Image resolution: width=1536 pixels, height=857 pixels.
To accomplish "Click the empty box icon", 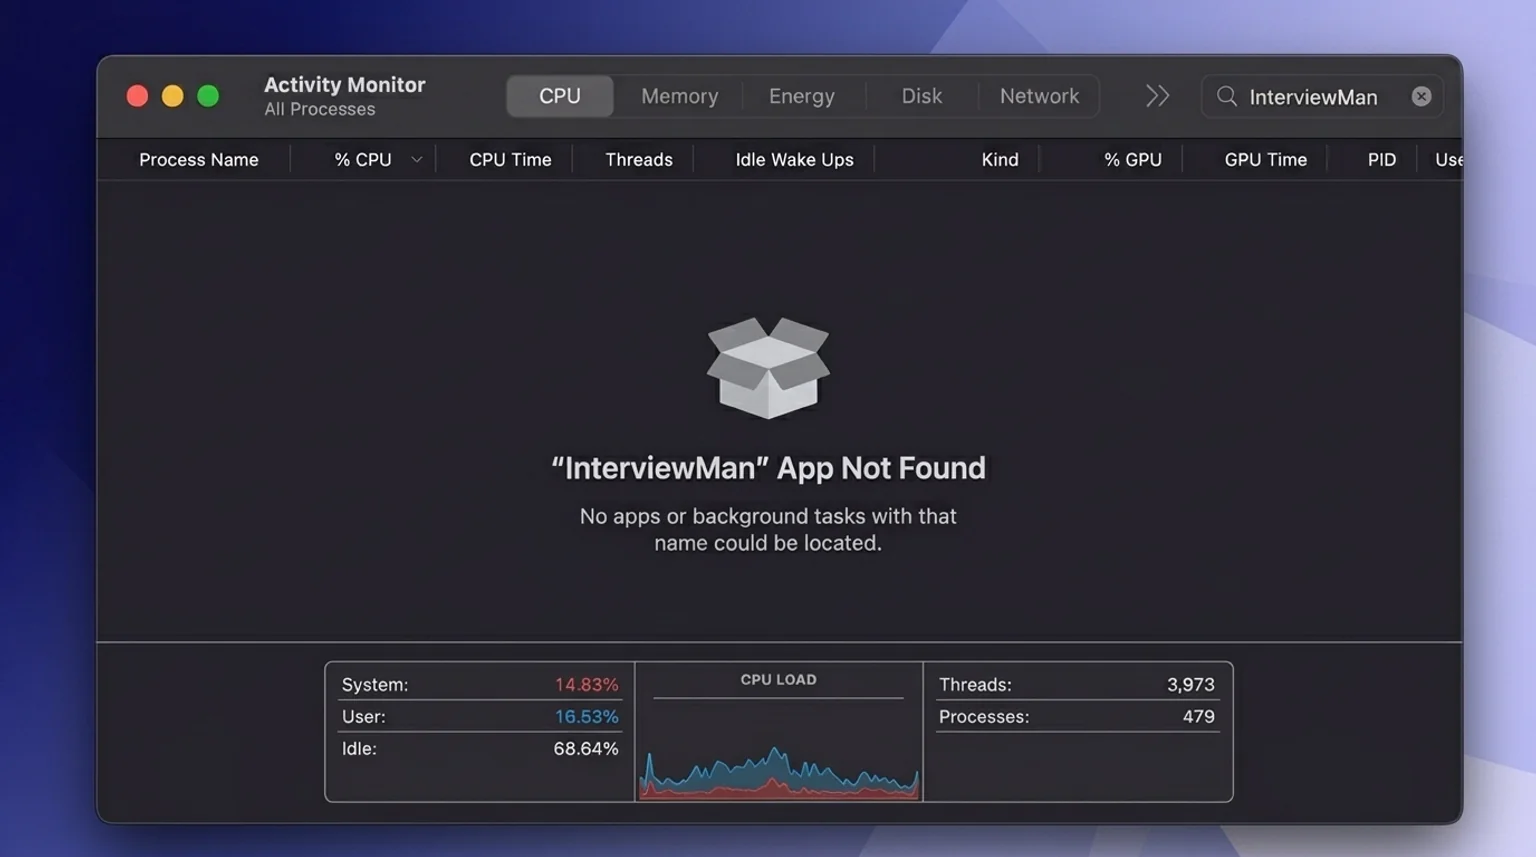I will (x=768, y=367).
